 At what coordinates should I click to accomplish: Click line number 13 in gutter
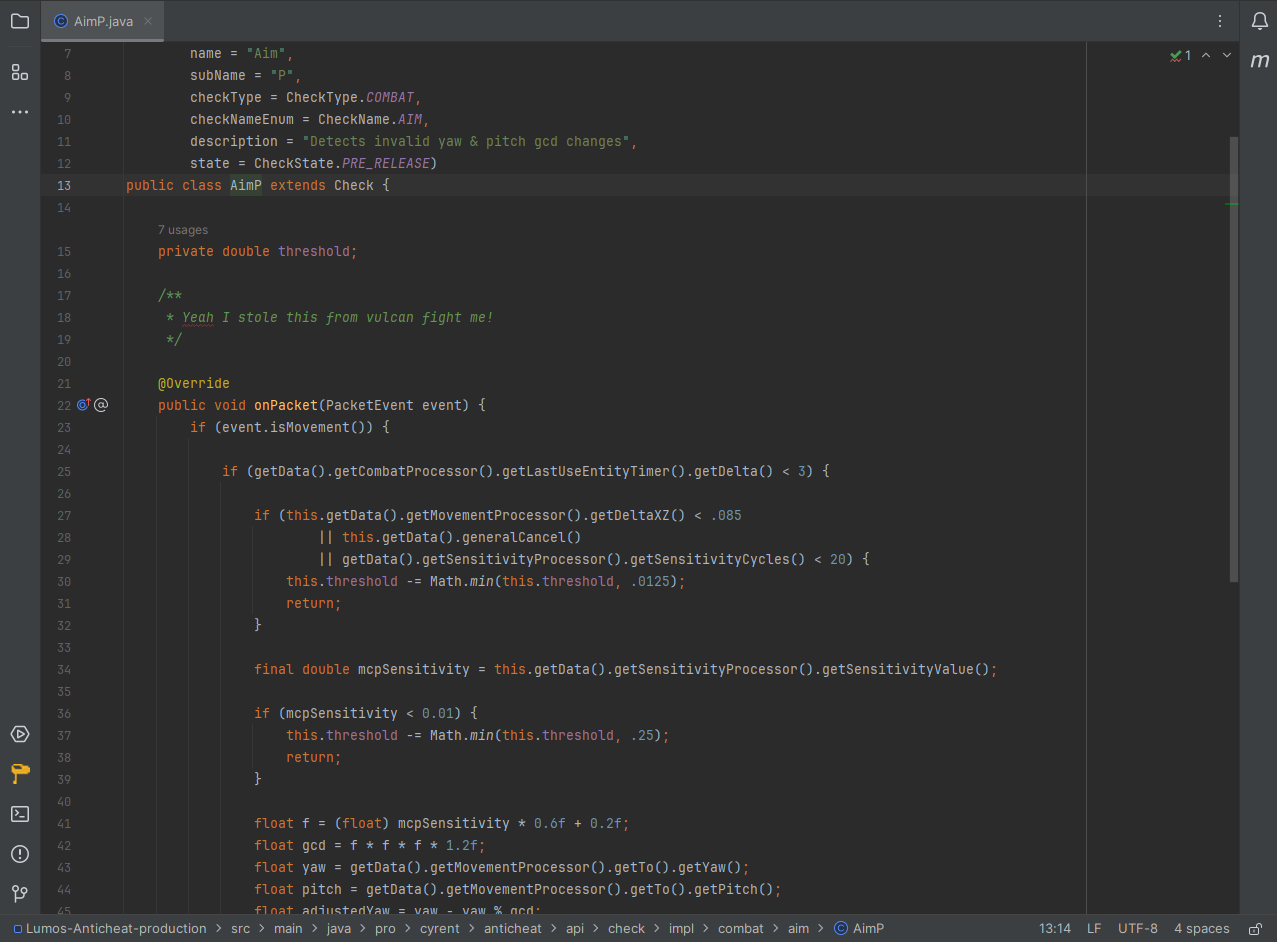click(64, 186)
